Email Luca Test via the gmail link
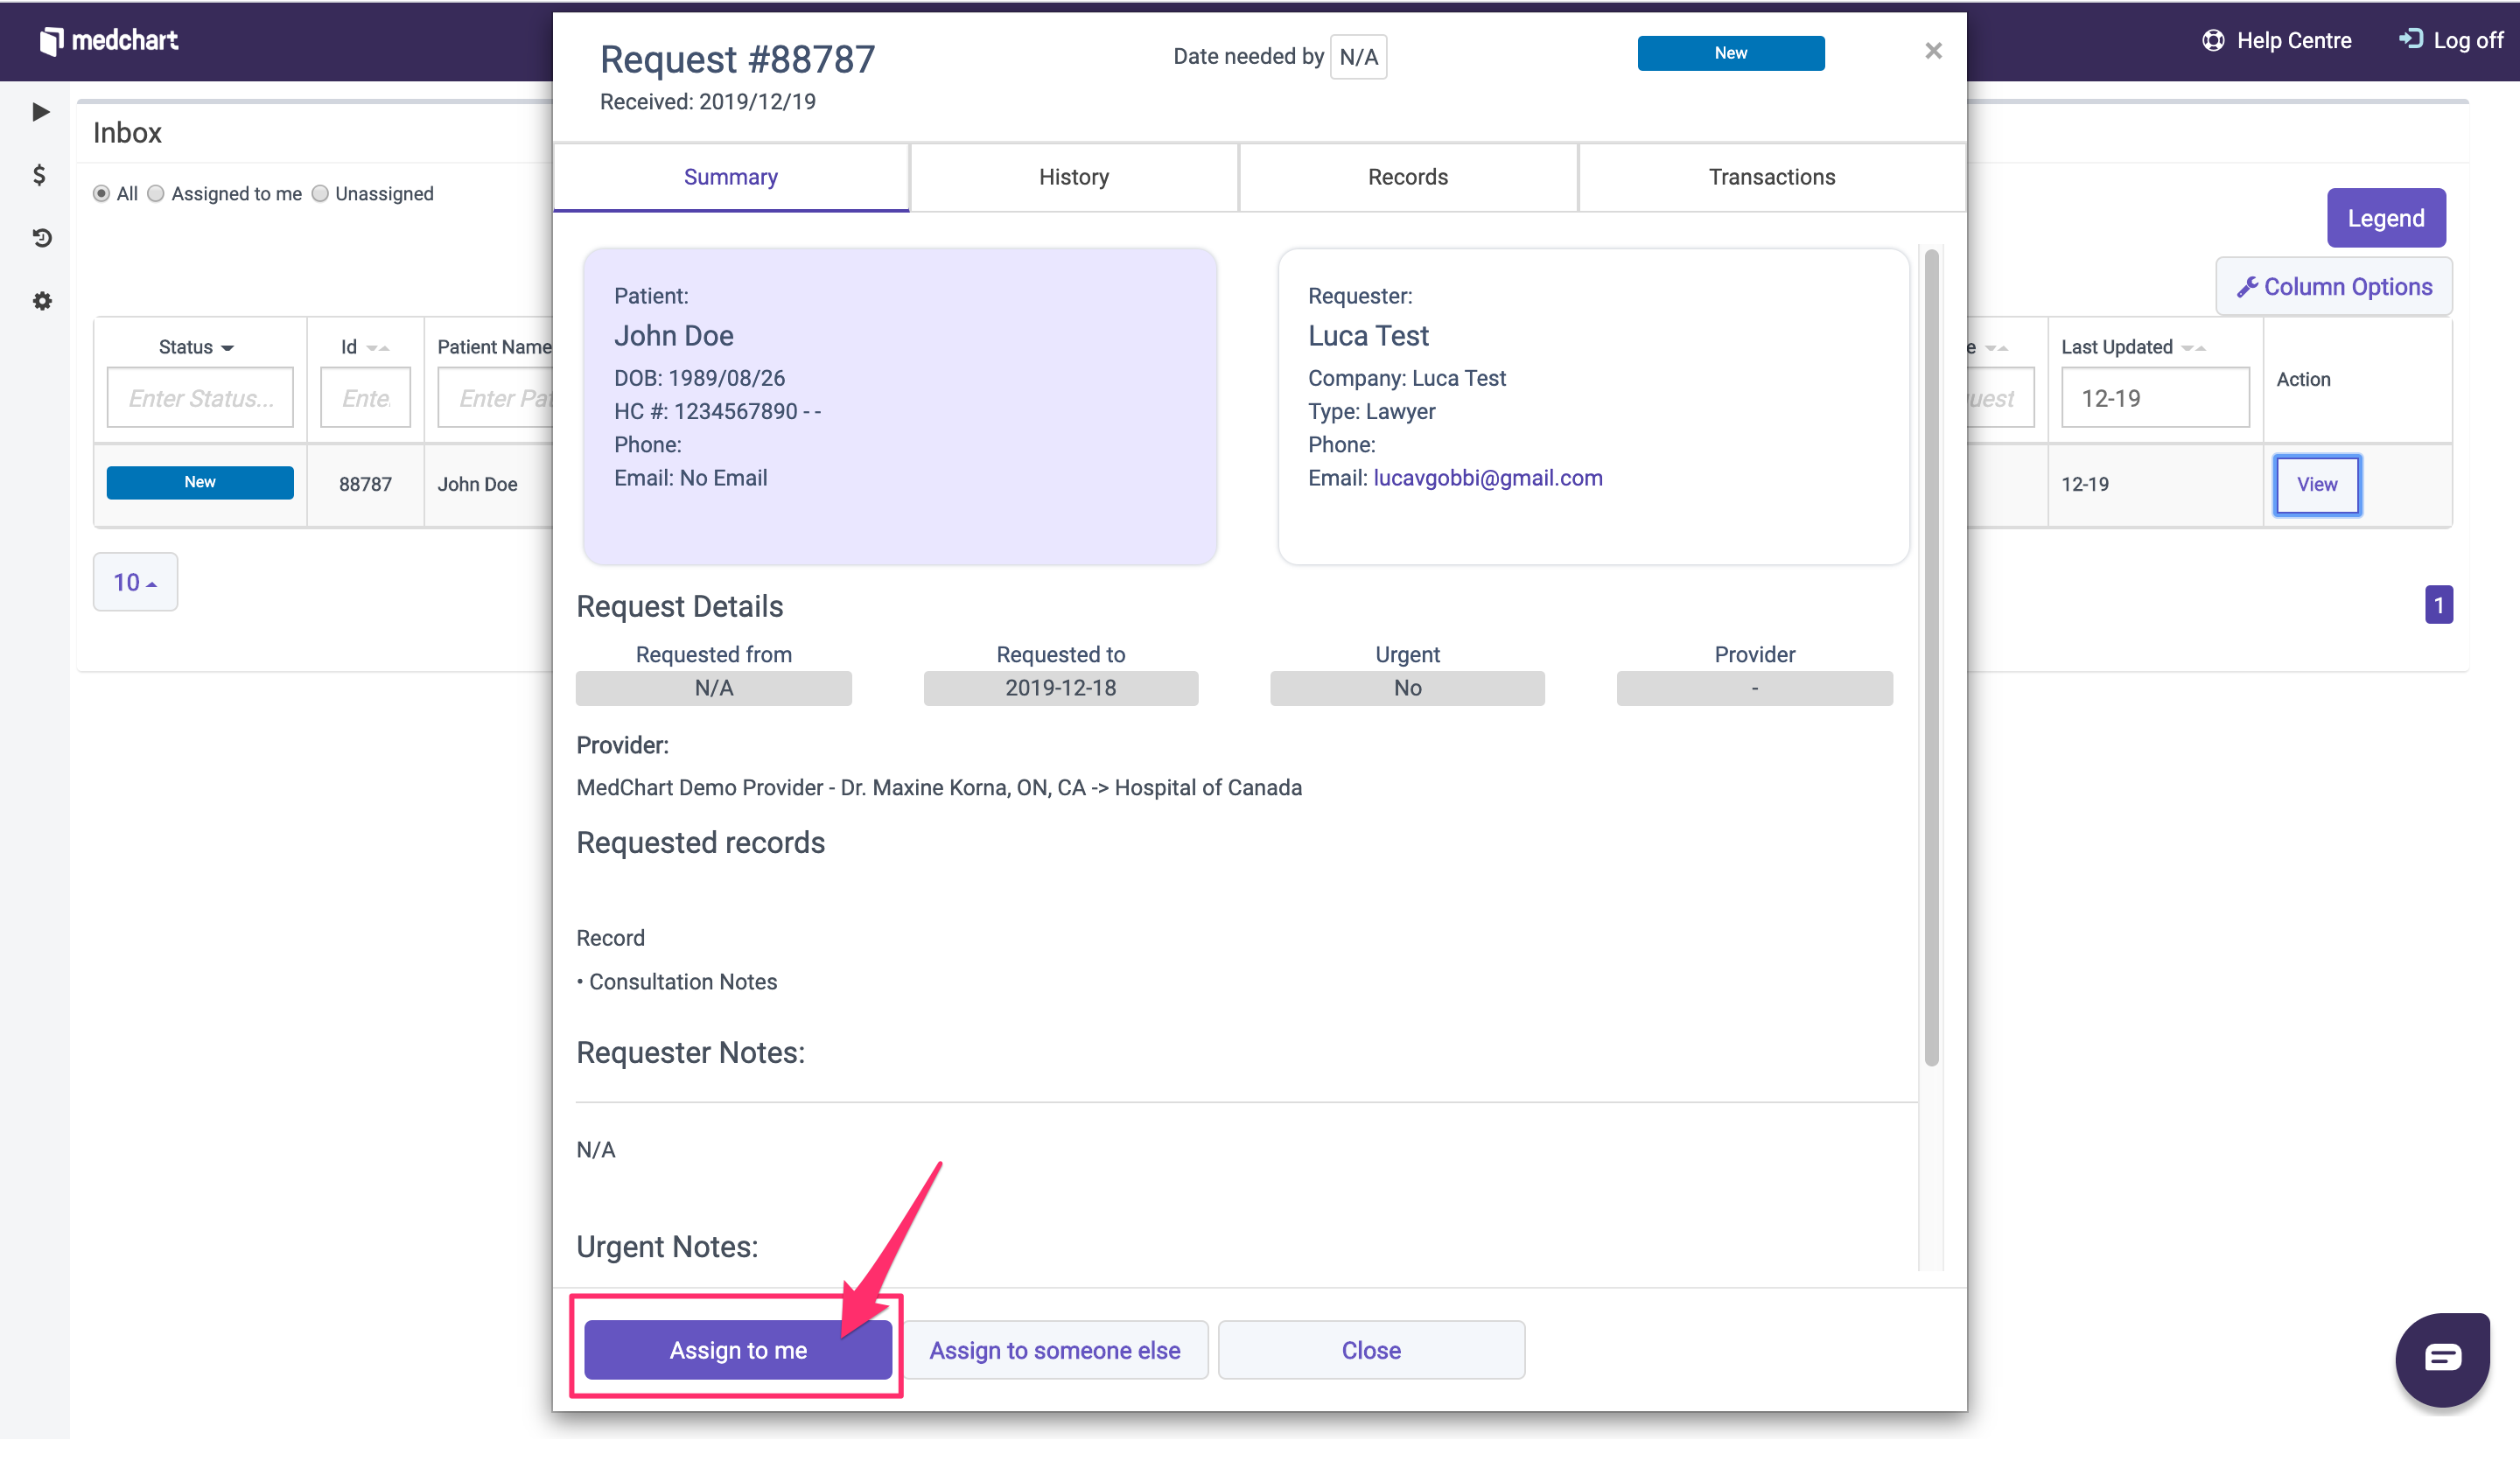The width and height of the screenshot is (2520, 1475). pos(1488,478)
